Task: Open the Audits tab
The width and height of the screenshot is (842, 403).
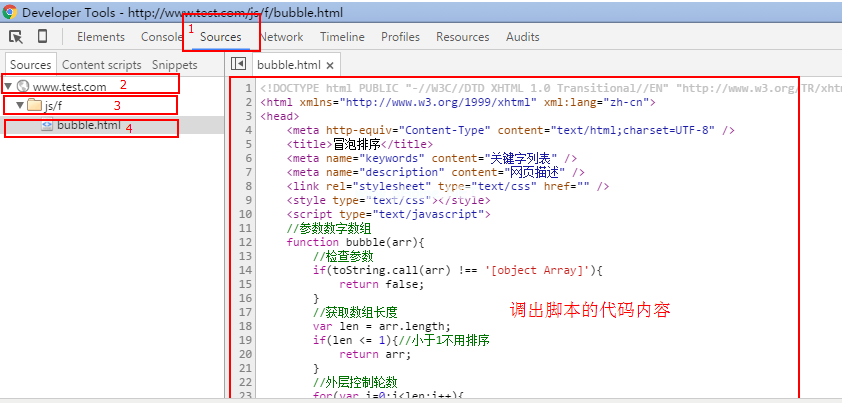Action: pos(522,37)
